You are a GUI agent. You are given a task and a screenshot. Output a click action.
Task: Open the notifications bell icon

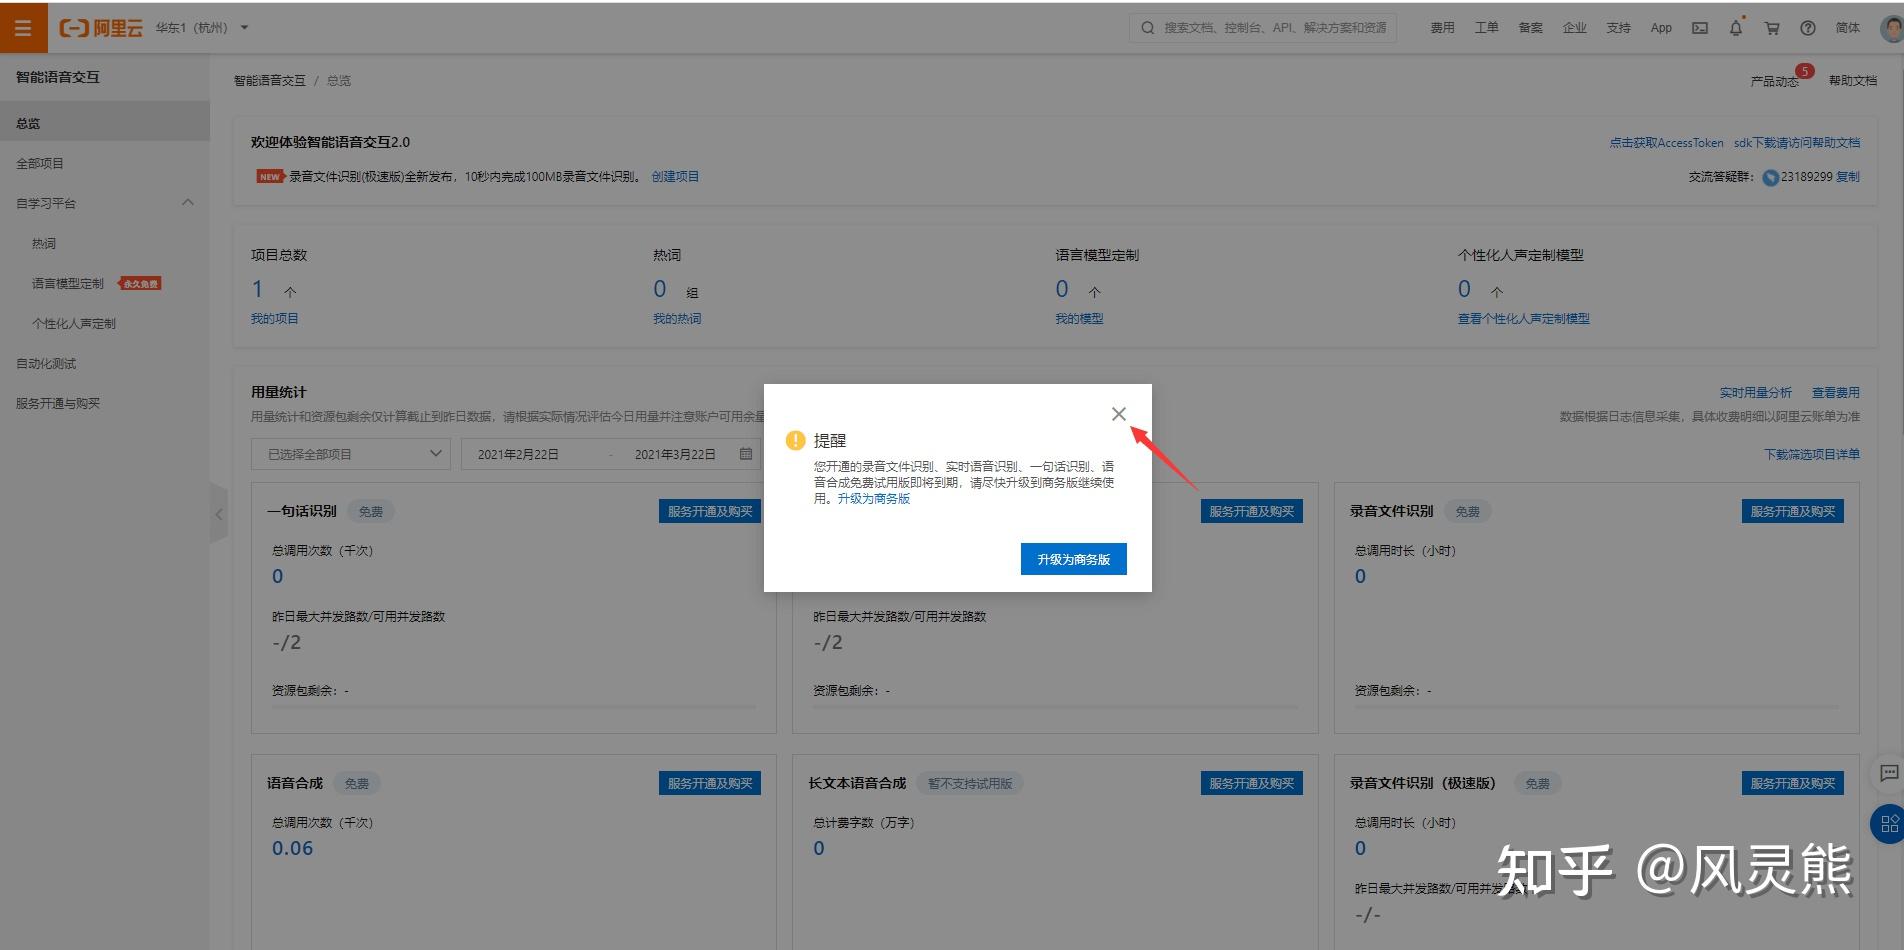(1735, 27)
